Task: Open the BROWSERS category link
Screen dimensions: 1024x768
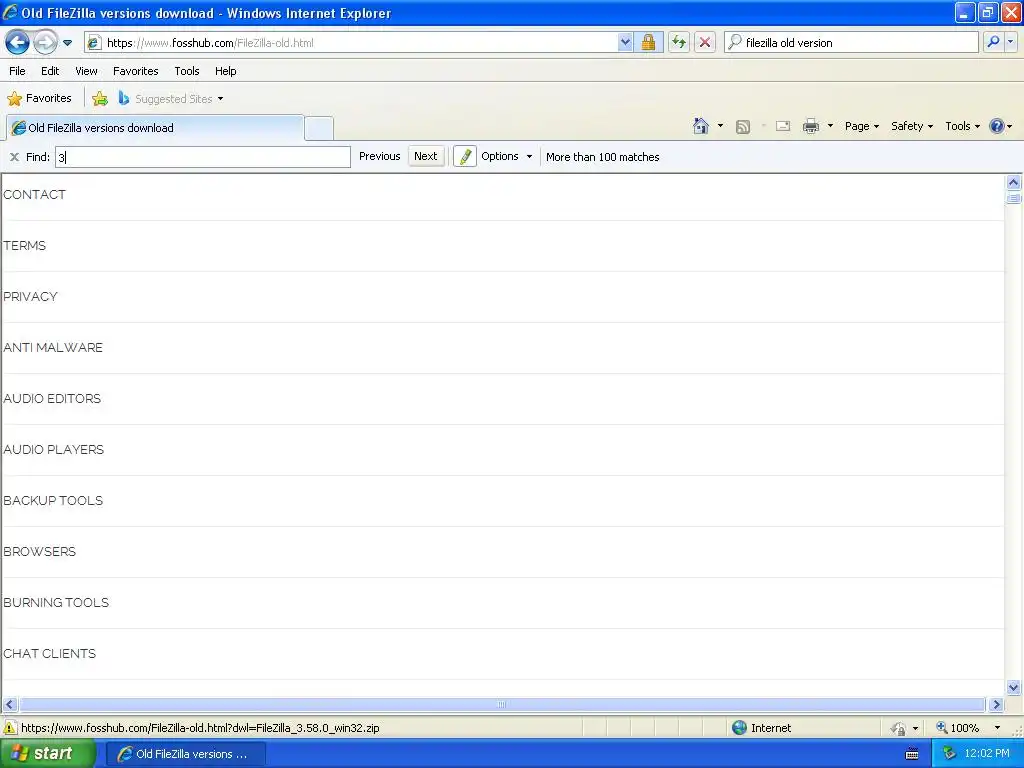Action: tap(39, 551)
